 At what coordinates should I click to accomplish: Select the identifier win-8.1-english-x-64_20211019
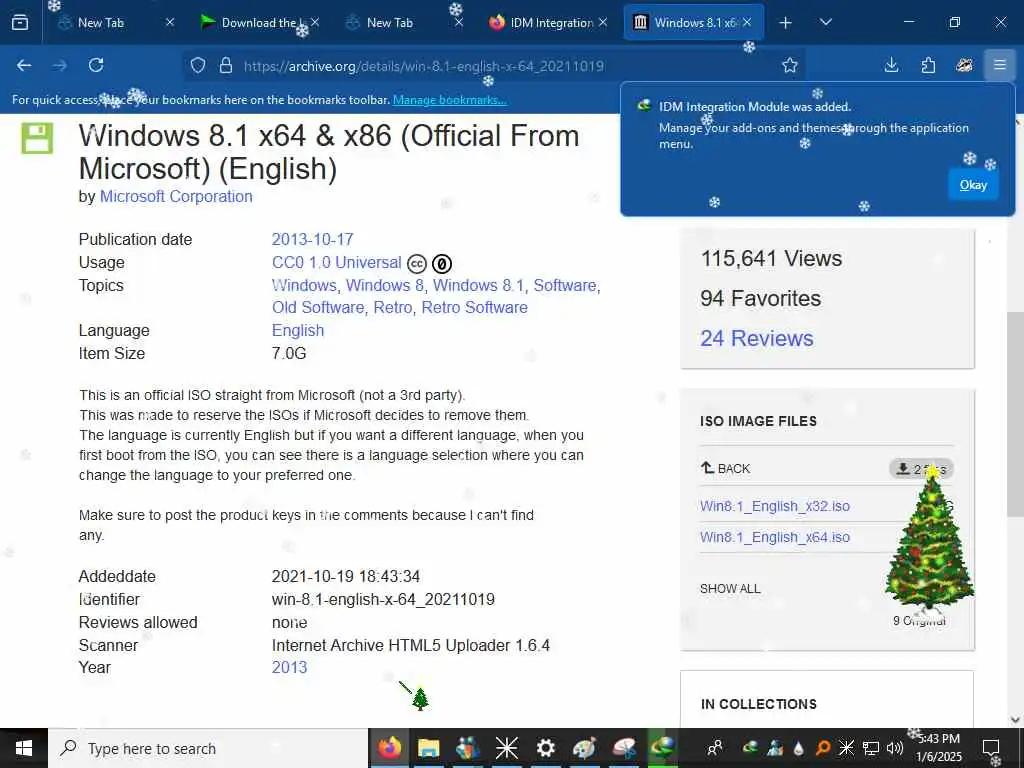click(383, 600)
